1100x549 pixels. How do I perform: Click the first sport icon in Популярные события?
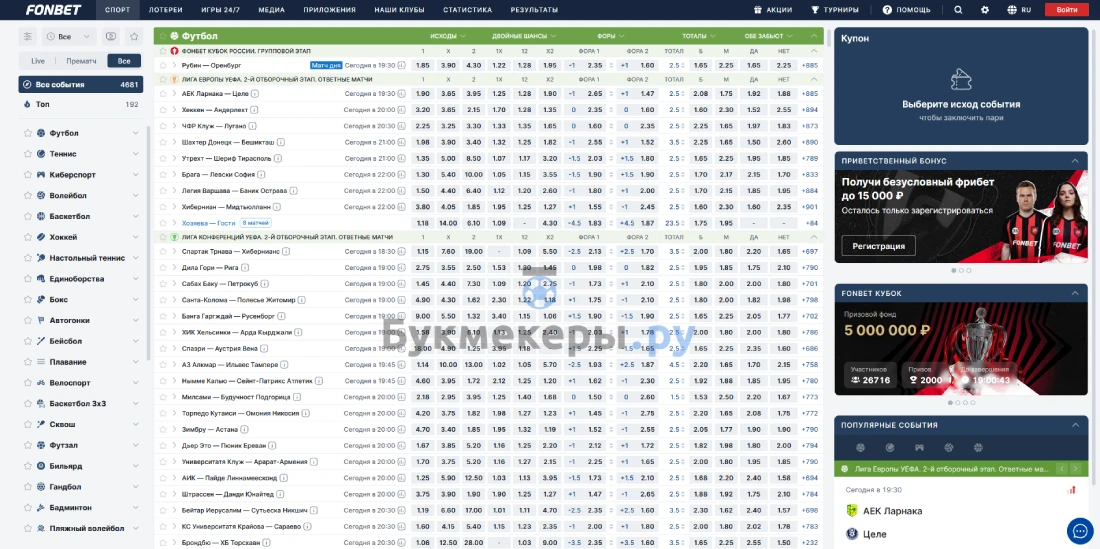[x=860, y=447]
